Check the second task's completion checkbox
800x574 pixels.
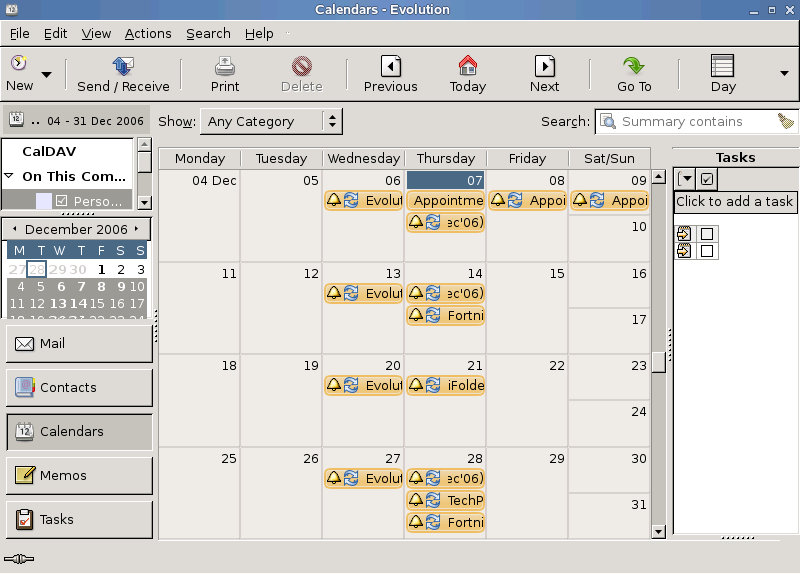point(707,251)
